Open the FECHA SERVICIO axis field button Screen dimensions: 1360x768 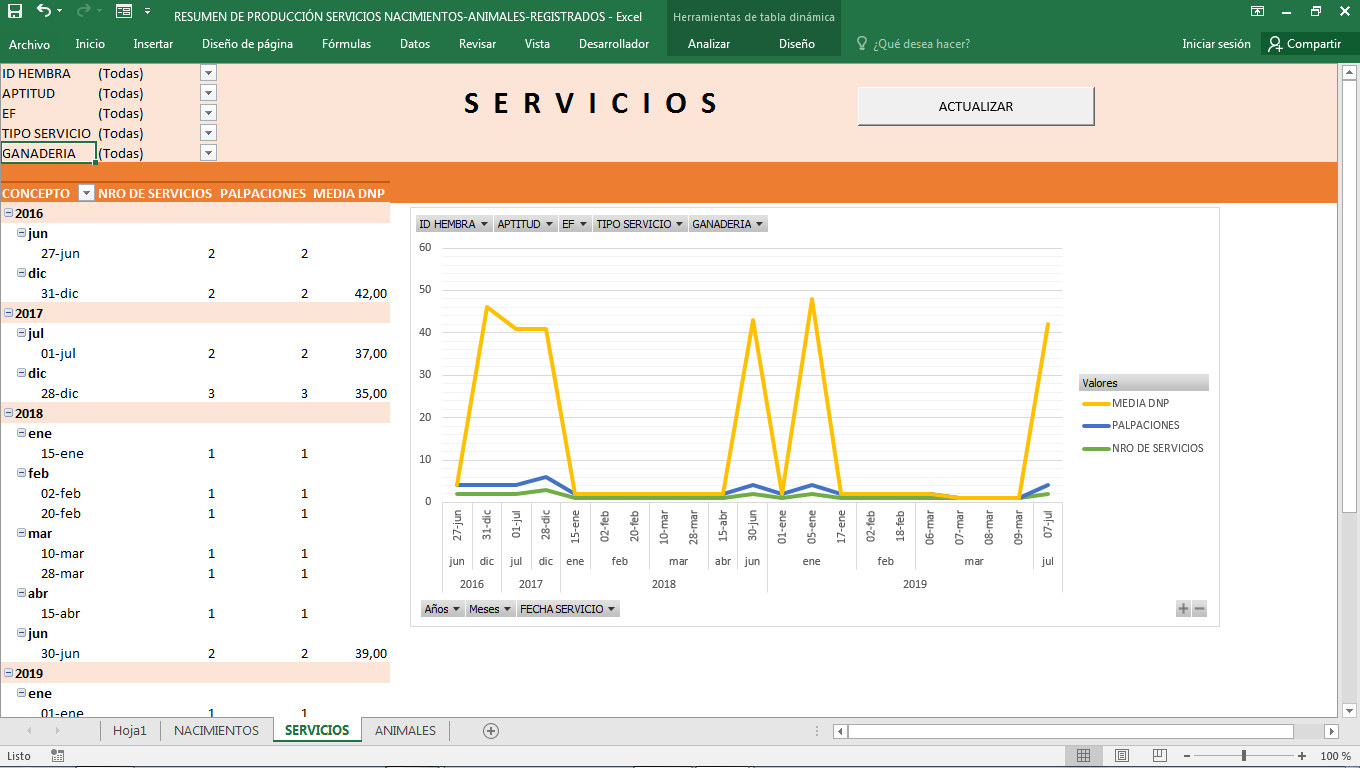point(568,608)
